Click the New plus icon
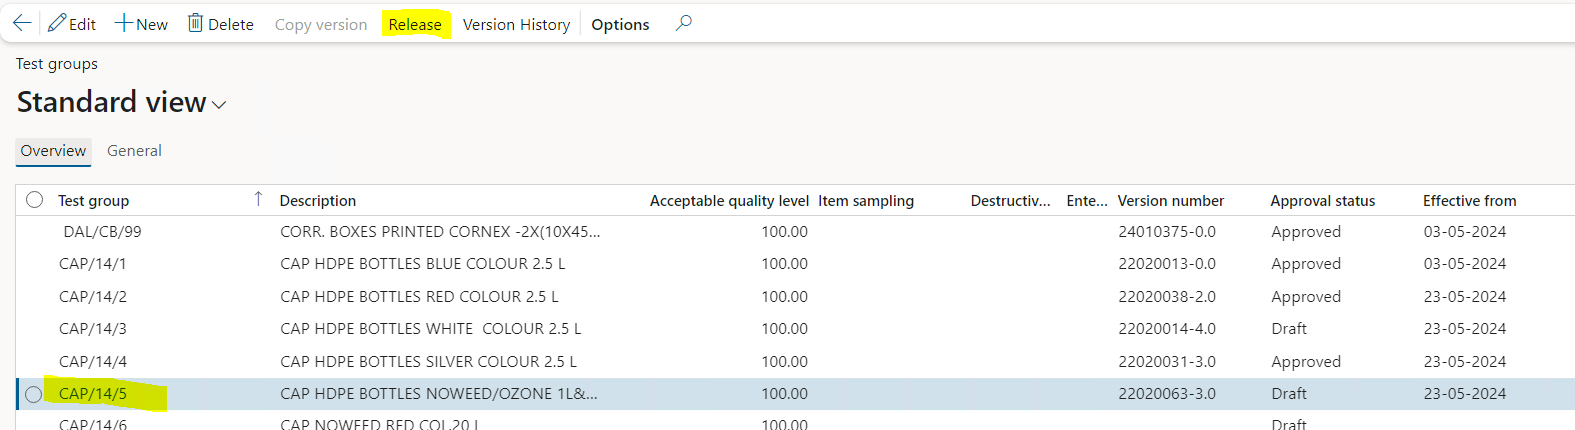 [x=124, y=23]
